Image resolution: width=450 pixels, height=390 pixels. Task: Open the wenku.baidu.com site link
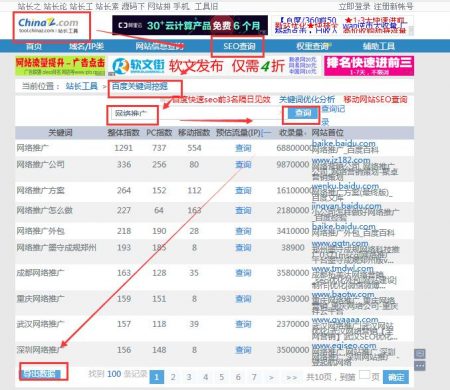click(x=345, y=186)
